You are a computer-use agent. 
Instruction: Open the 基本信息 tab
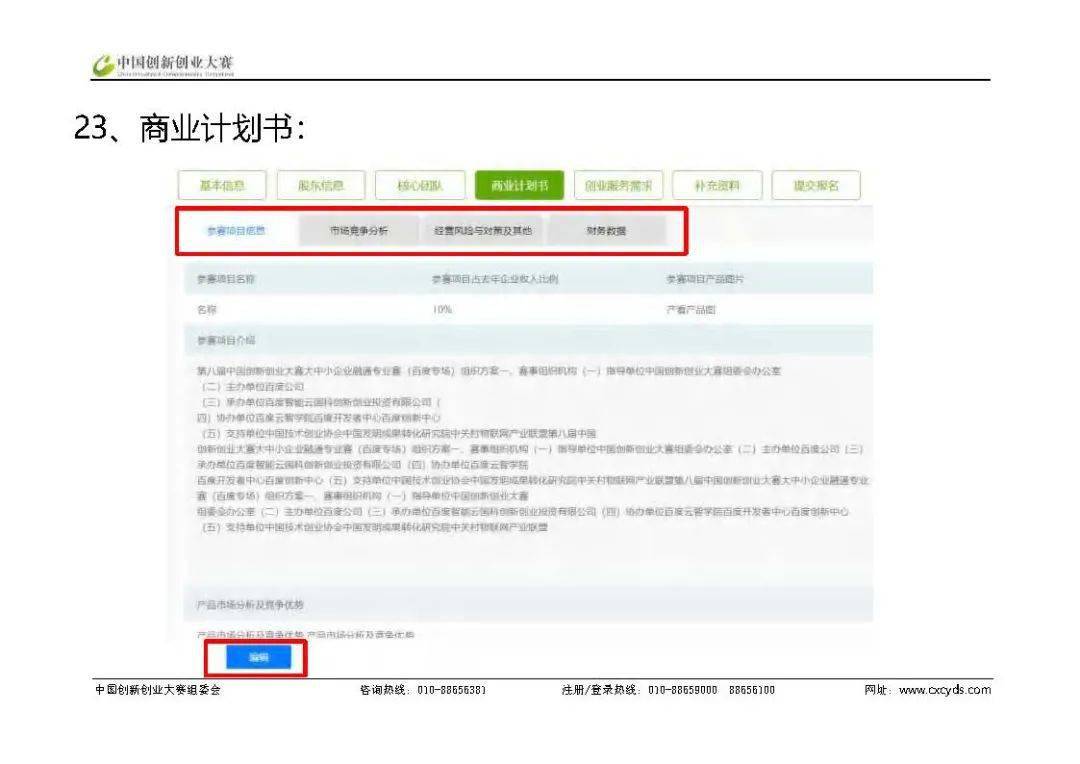[x=221, y=186]
